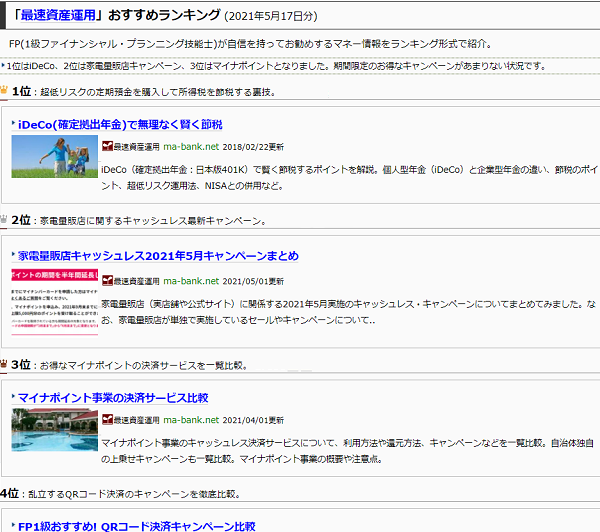Open the 最速資産運用 link in the heading
600x532 pixels.
coord(58,15)
